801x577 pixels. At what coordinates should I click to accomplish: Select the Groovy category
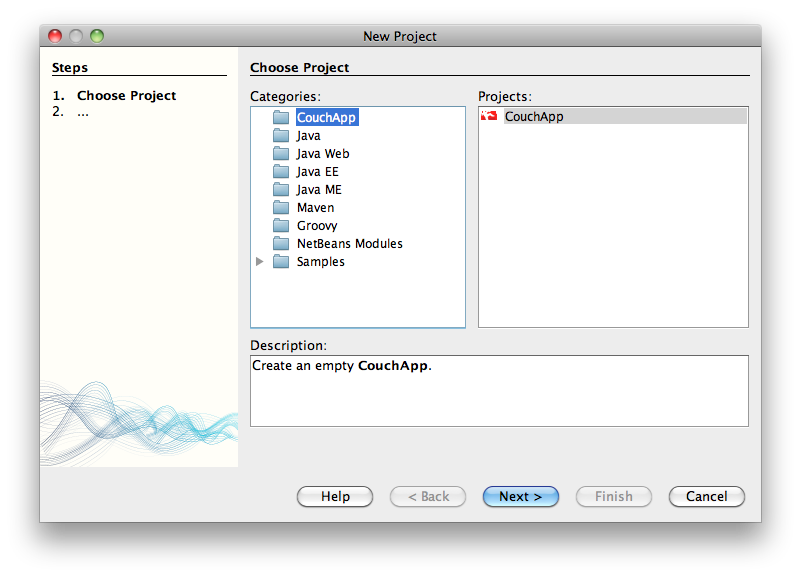tap(317, 226)
